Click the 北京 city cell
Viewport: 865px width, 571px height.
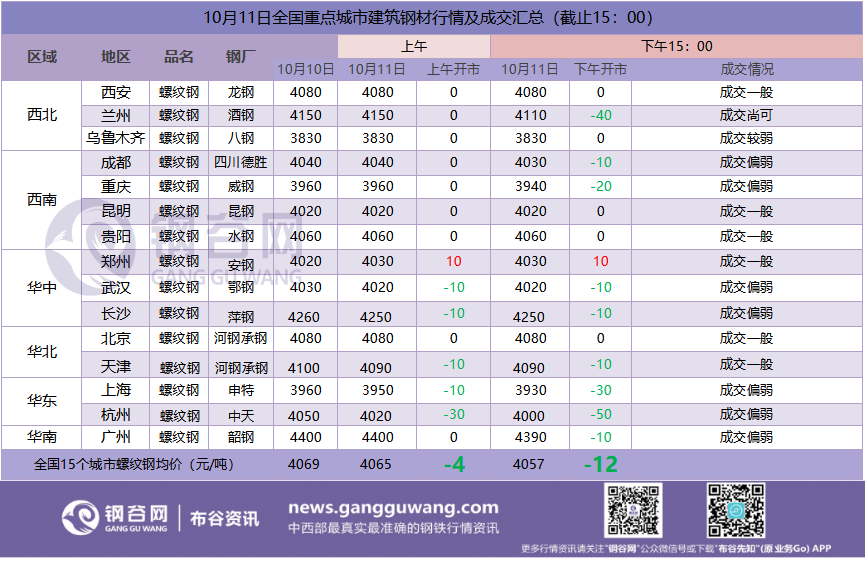click(116, 338)
